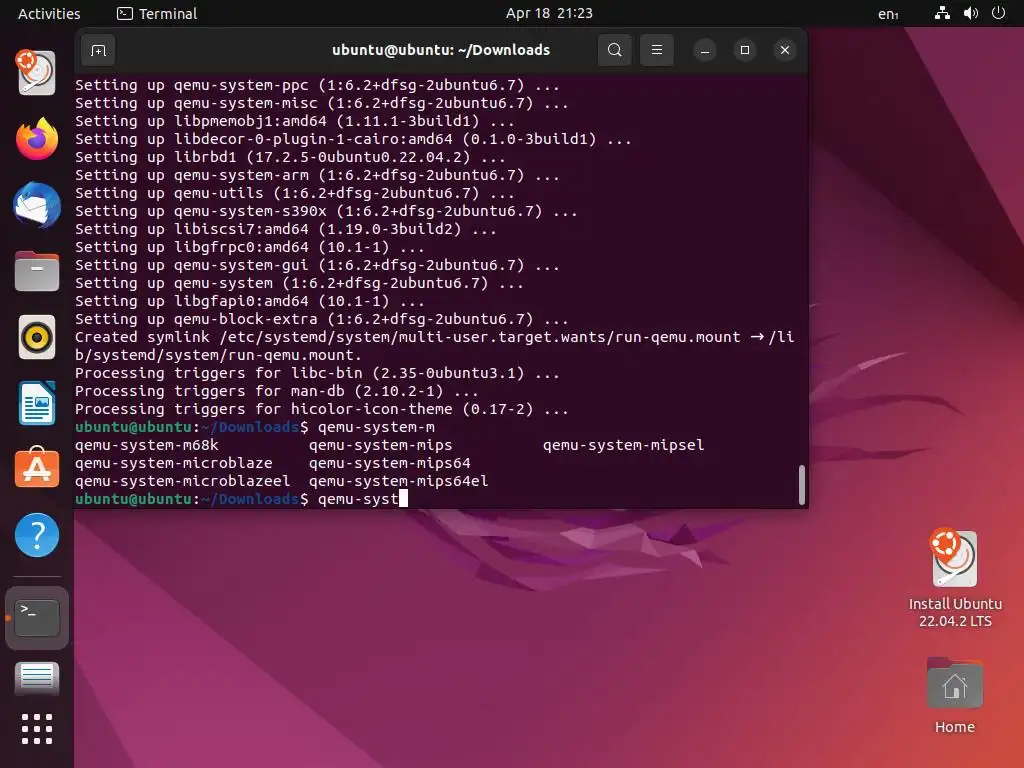Screen dimensions: 1024x768
Task: Click the line Setting up qemu-system-ppc
Action: click(317, 86)
